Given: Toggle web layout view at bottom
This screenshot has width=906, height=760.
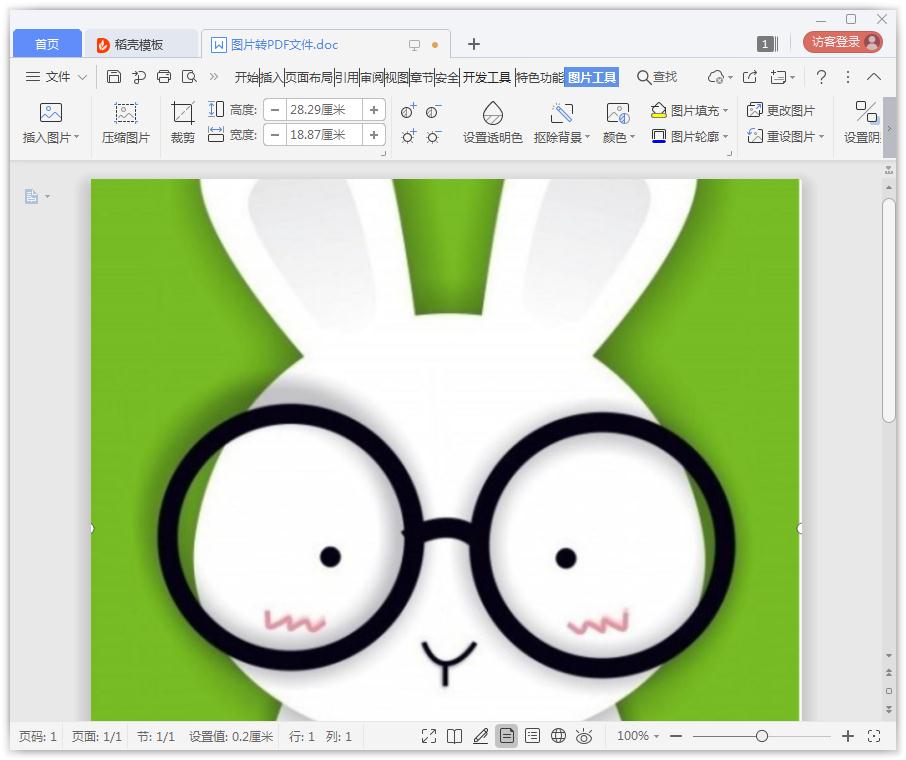Looking at the screenshot, I should pyautogui.click(x=558, y=736).
